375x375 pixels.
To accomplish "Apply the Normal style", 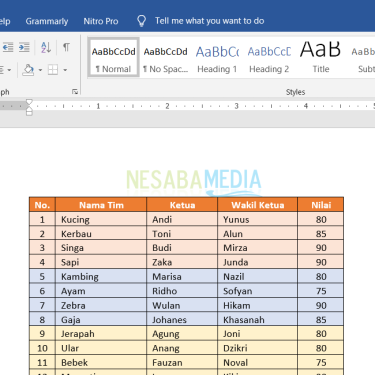I will click(x=113, y=58).
